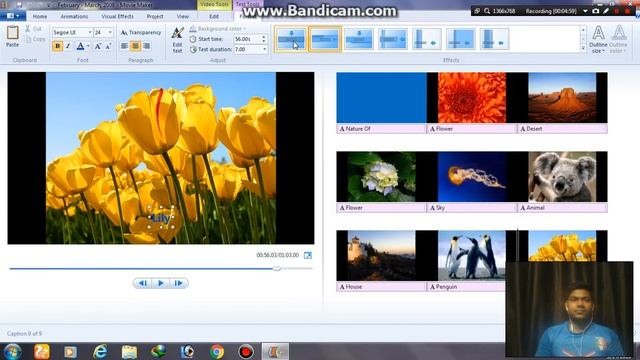The width and height of the screenshot is (640, 360).
Task: Align caption text left
Action: (x=124, y=46)
